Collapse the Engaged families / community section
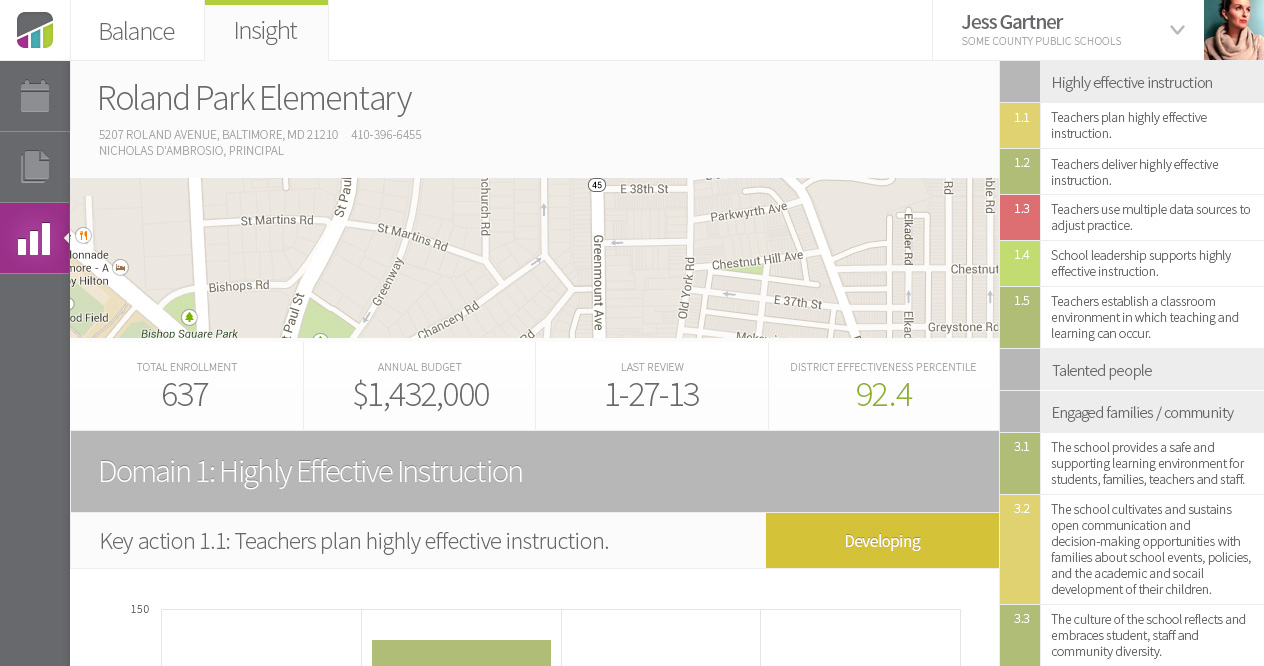 [x=1132, y=412]
